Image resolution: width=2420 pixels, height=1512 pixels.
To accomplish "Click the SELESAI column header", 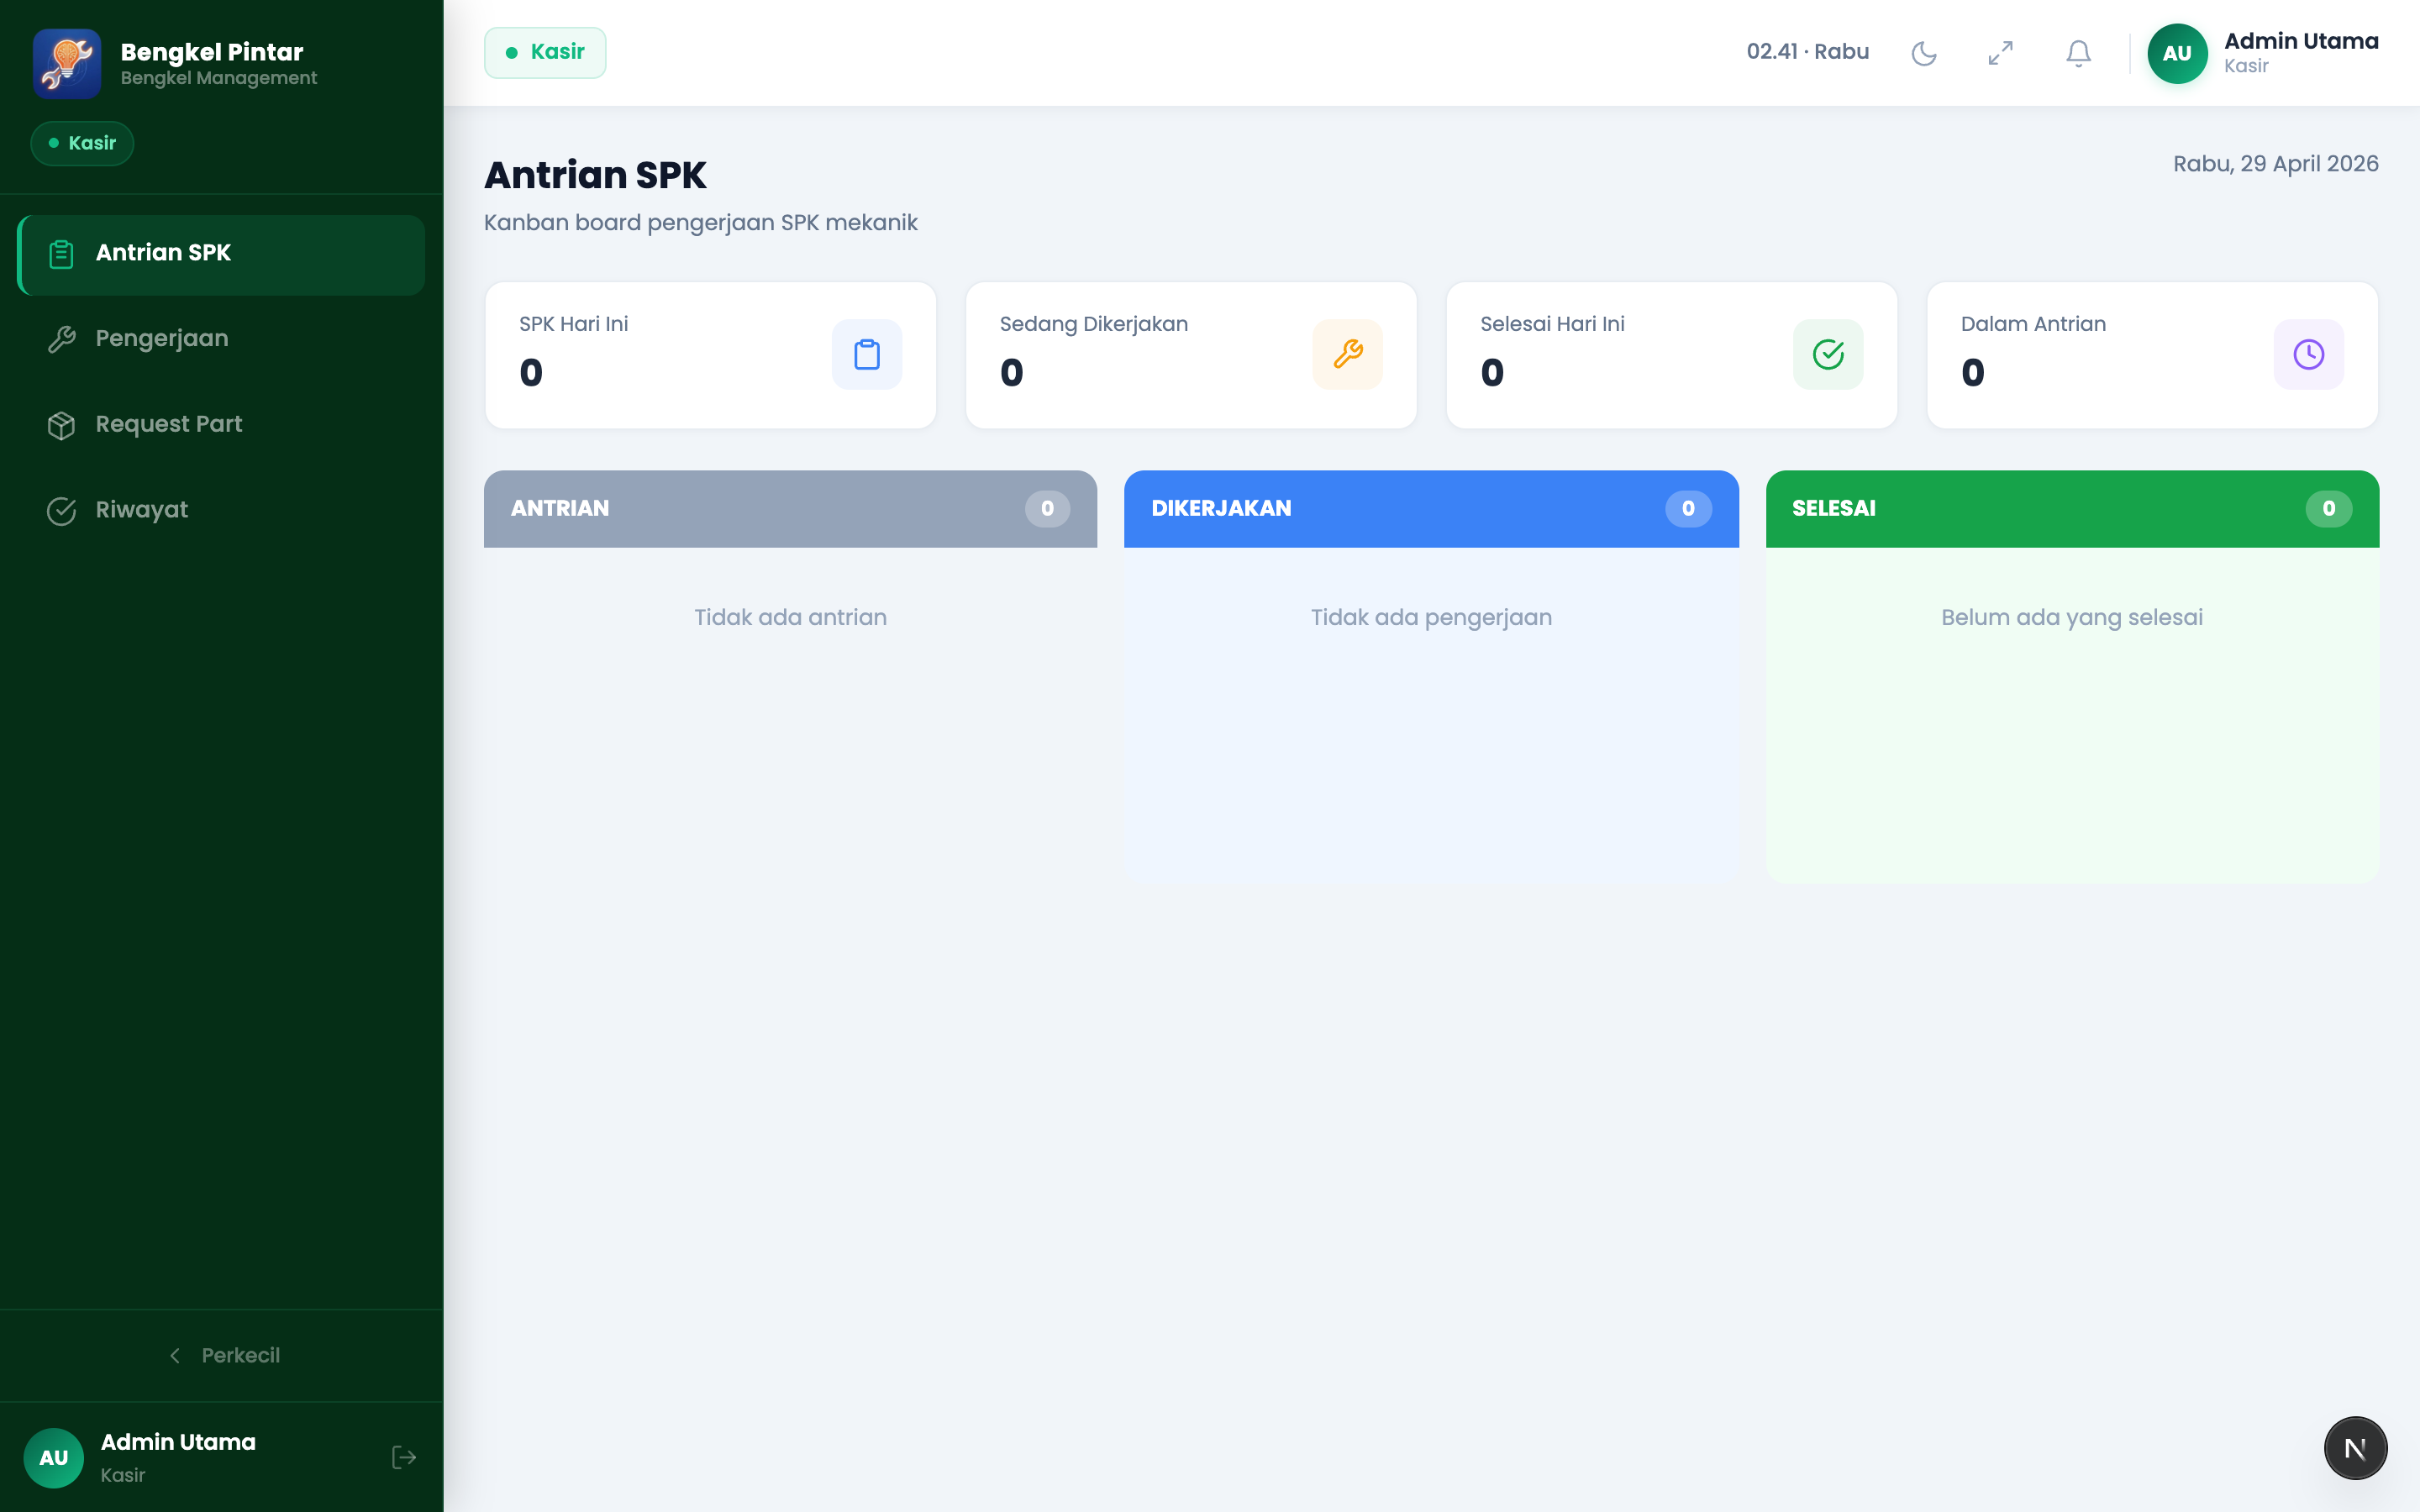I will [x=2072, y=508].
